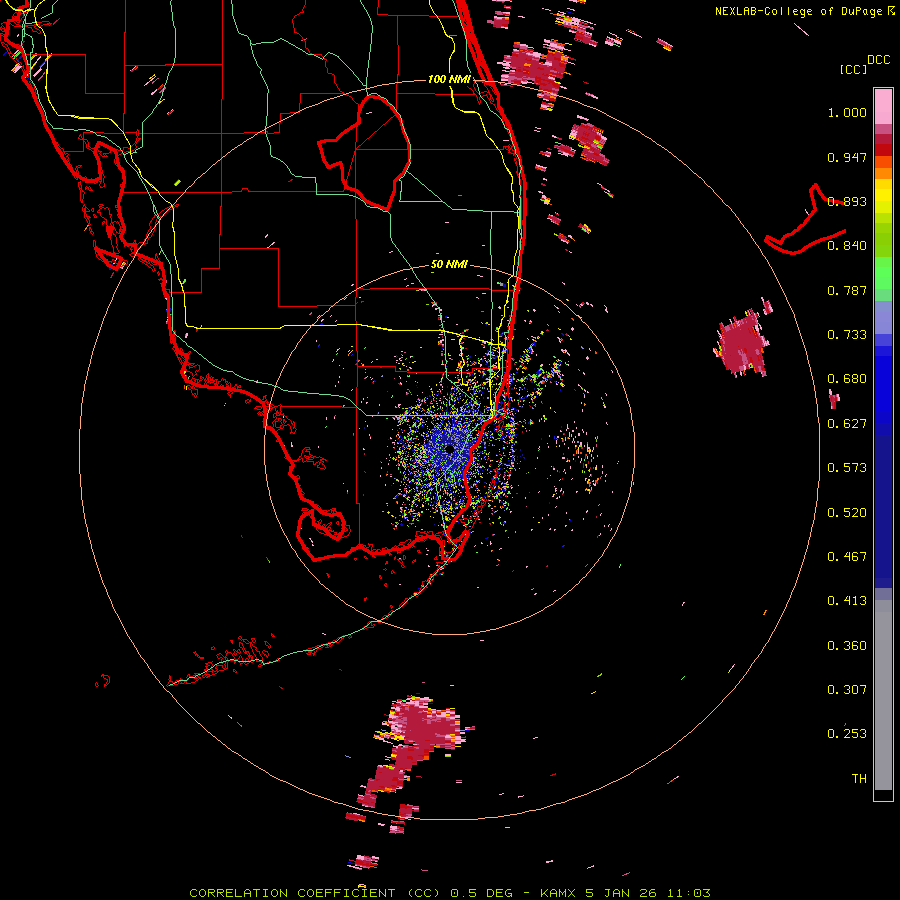The width and height of the screenshot is (900, 900).
Task: Click the 50 NMI range ring label
Action: pyautogui.click(x=449, y=264)
